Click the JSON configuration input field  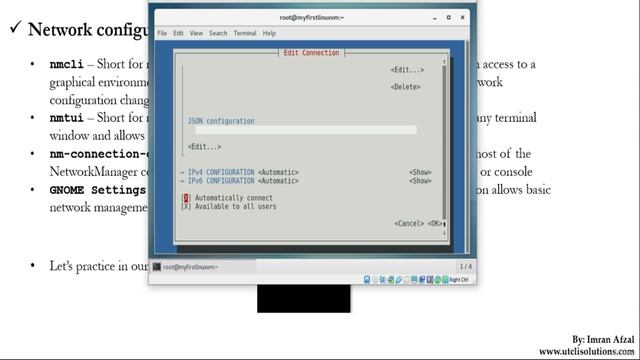[x=306, y=130]
